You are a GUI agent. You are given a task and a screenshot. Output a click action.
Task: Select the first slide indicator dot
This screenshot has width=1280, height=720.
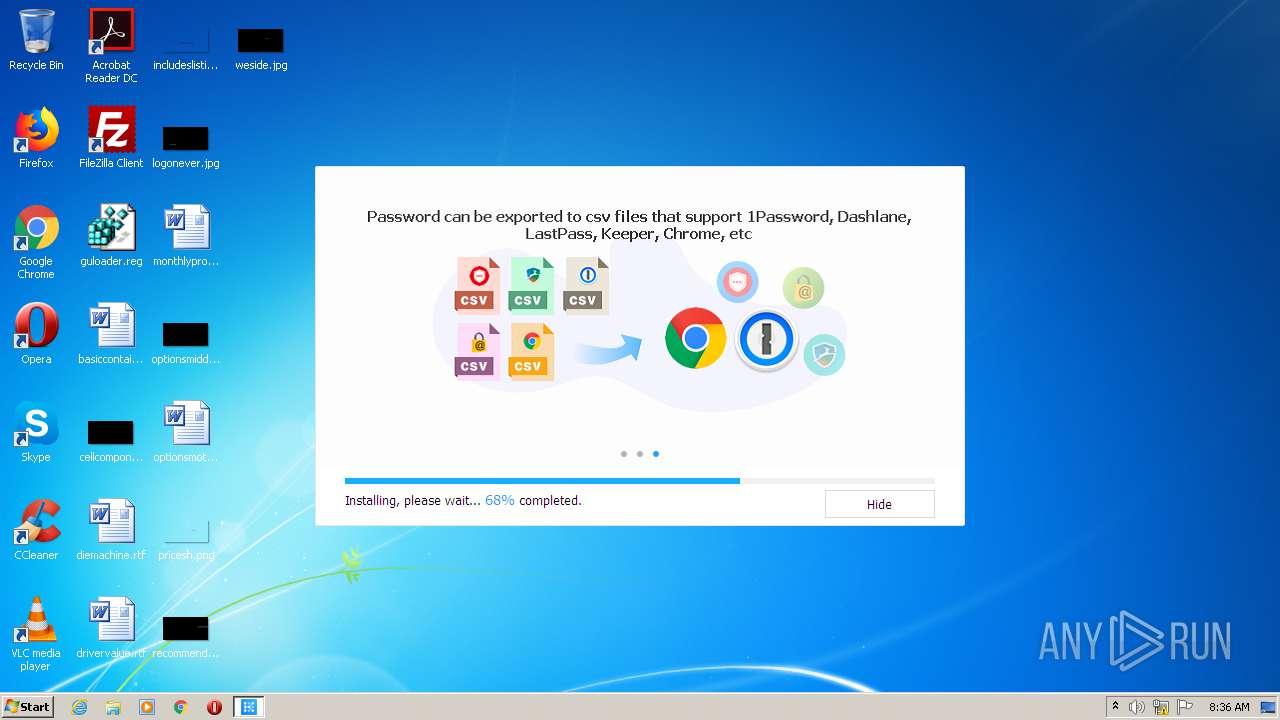(x=624, y=454)
